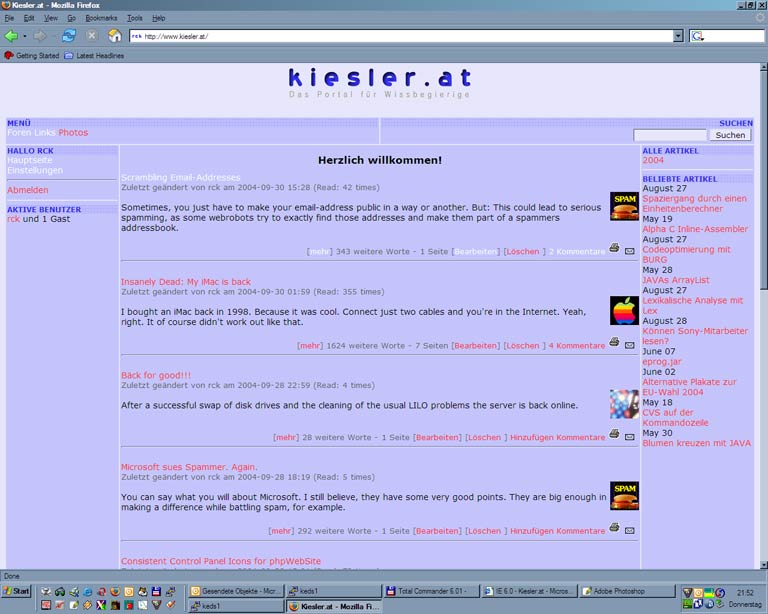The image size is (768, 614).
Task: Open the Tools menu
Action: click(x=134, y=18)
